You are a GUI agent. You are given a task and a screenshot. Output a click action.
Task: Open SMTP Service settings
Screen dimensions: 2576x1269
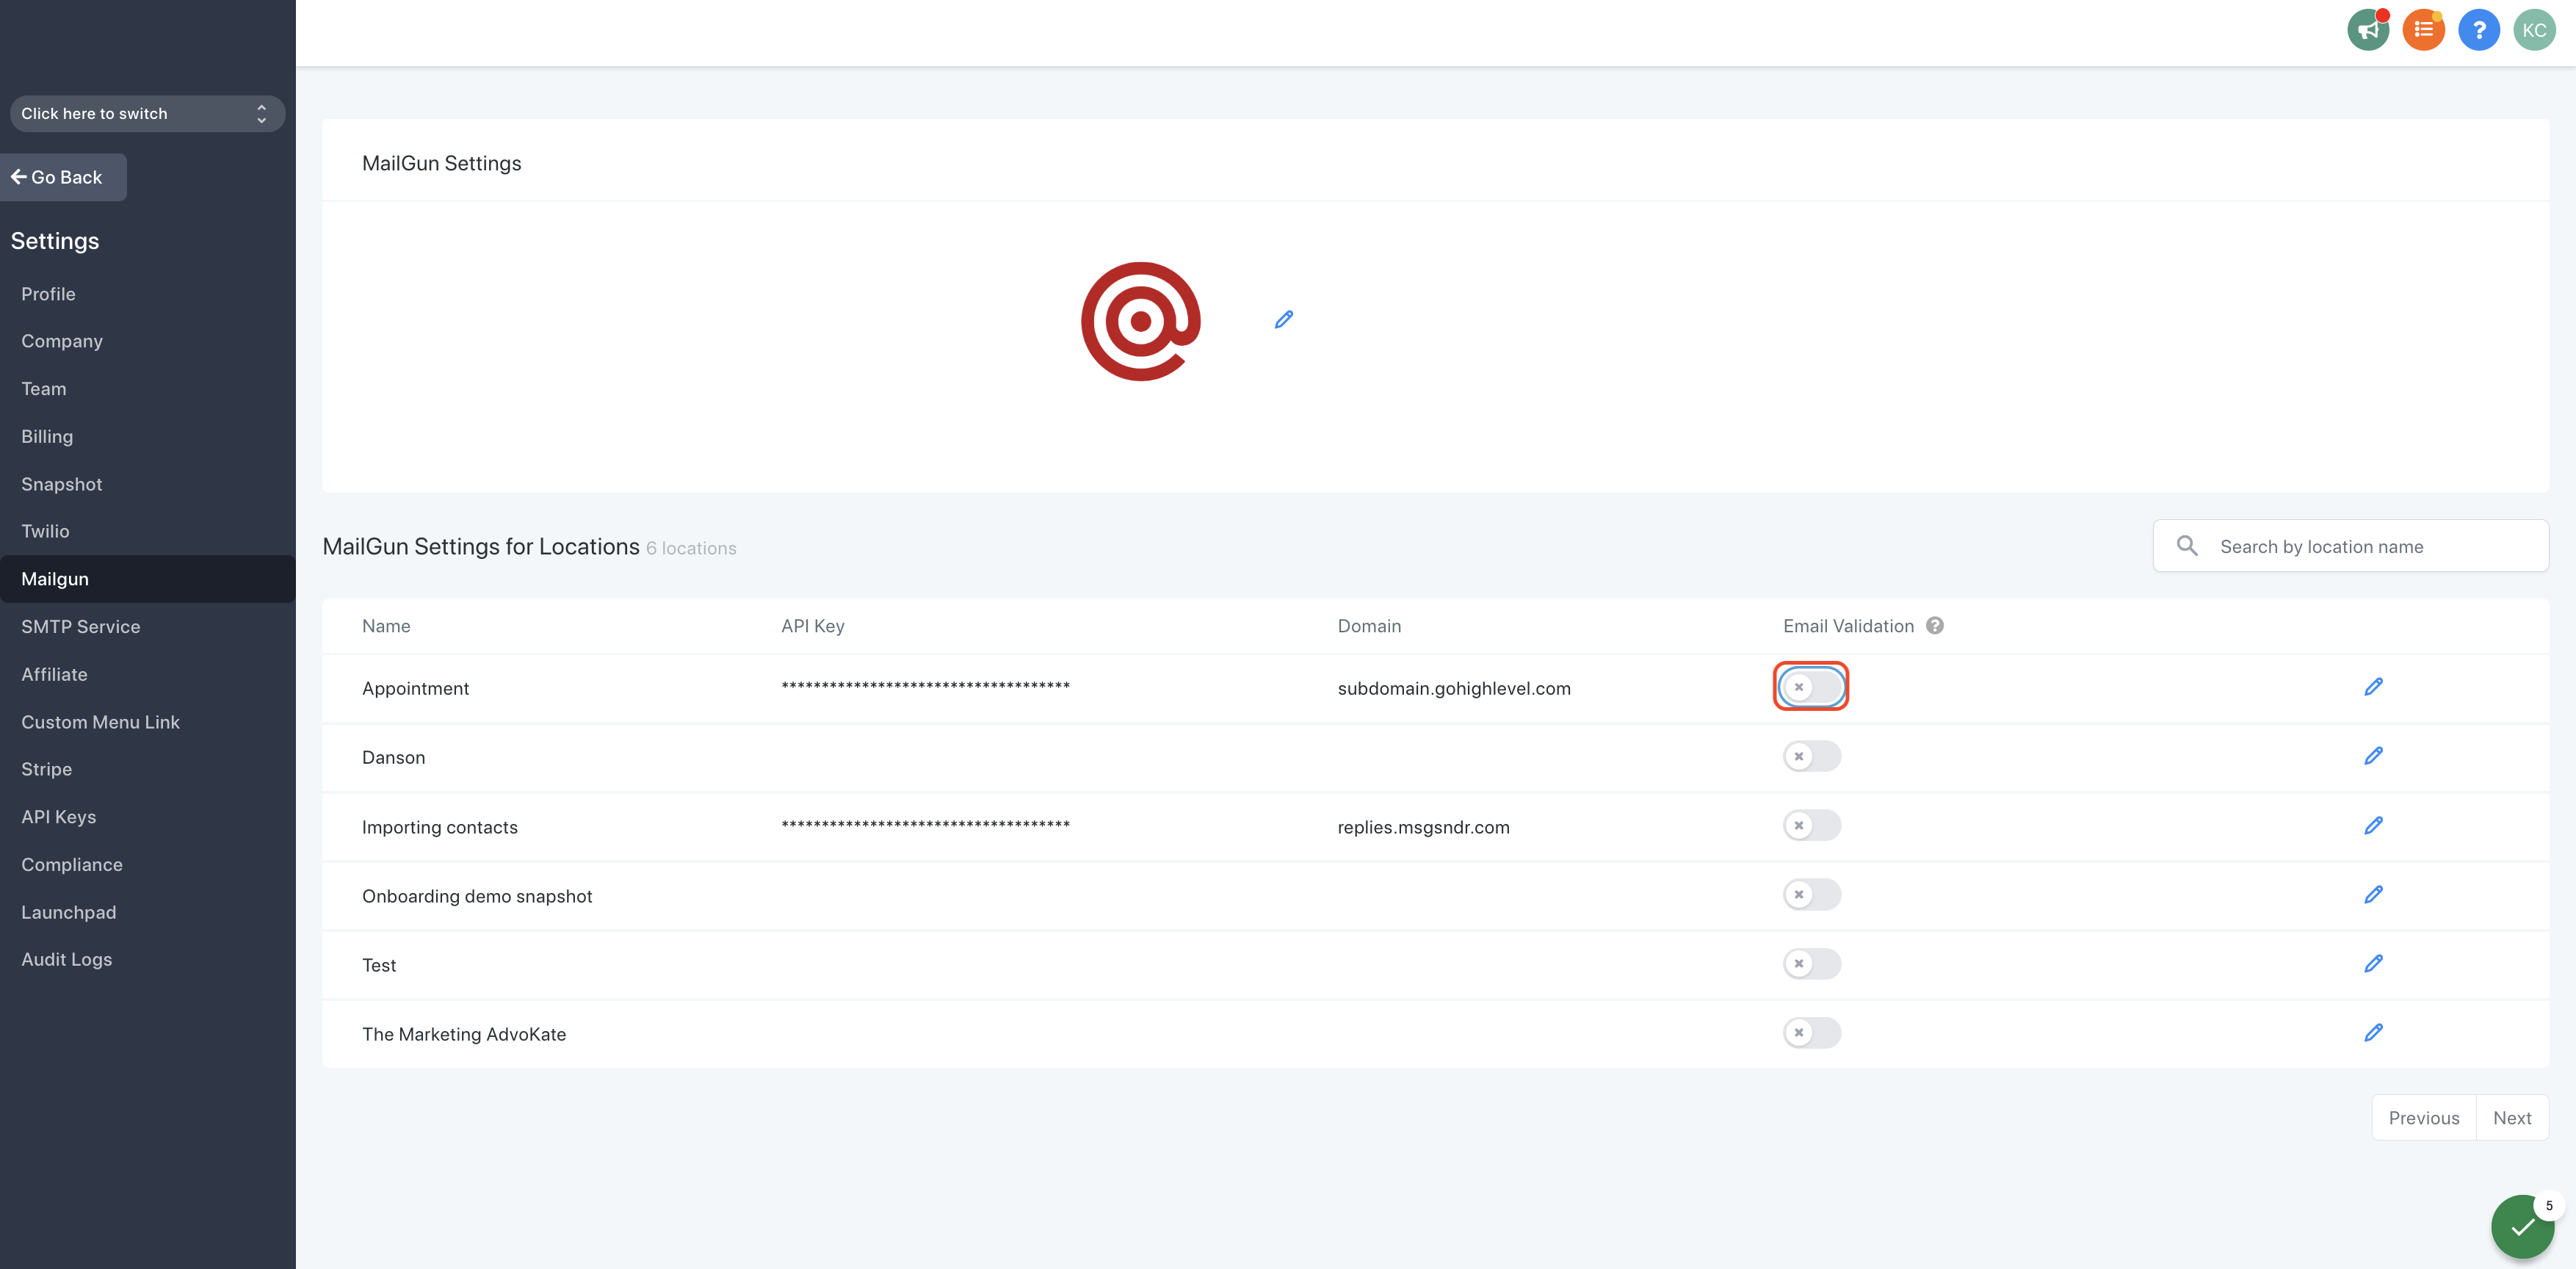pos(81,627)
